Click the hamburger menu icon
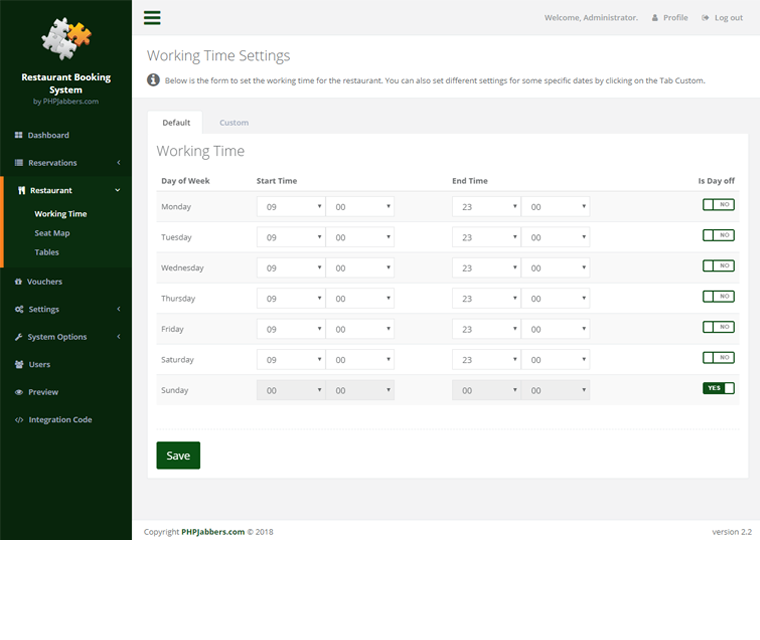 [x=152, y=17]
